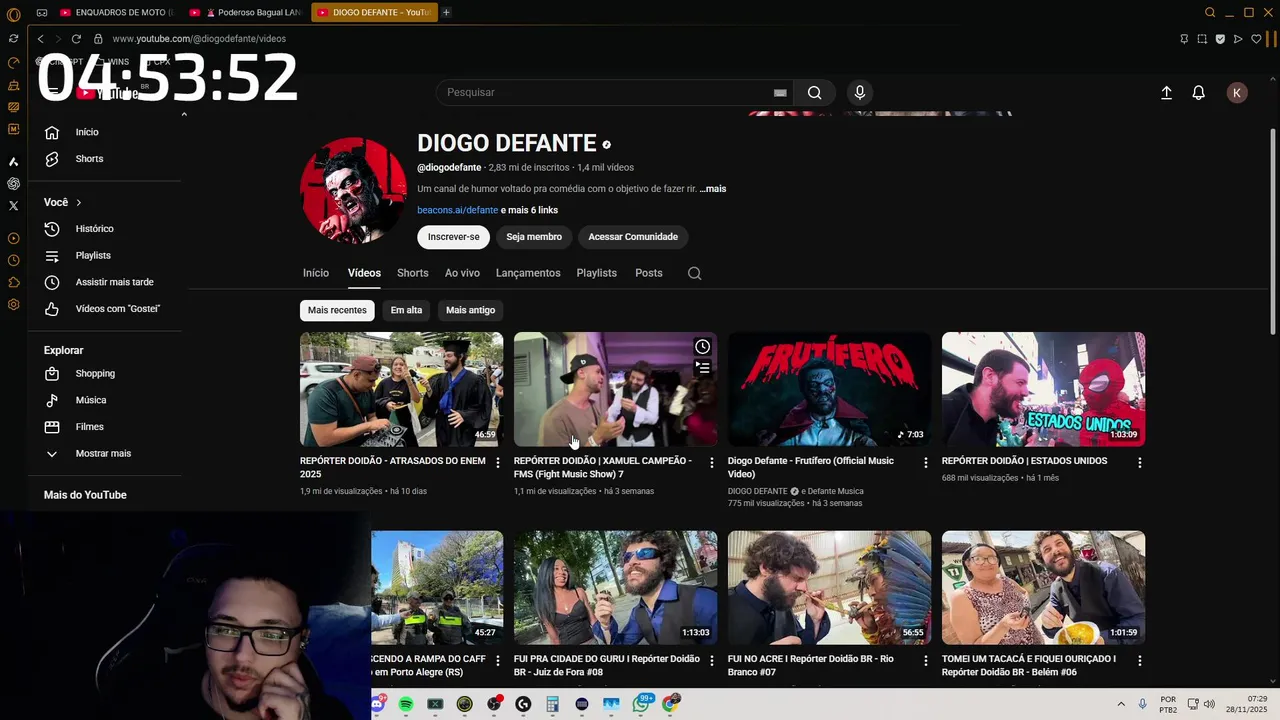Open browser tabs search magnifier
The height and width of the screenshot is (720, 1280).
point(1210,13)
